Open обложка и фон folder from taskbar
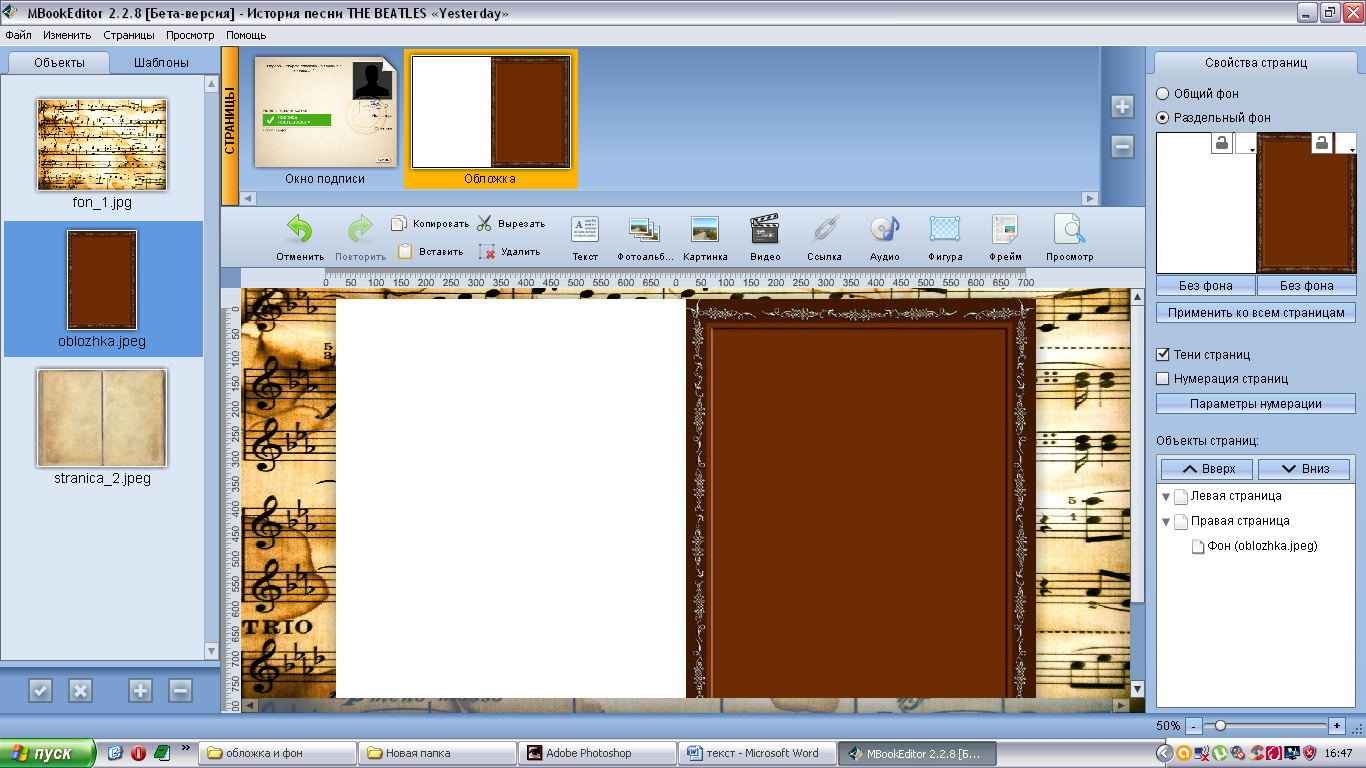Screen dimensions: 1366x768 277,753
